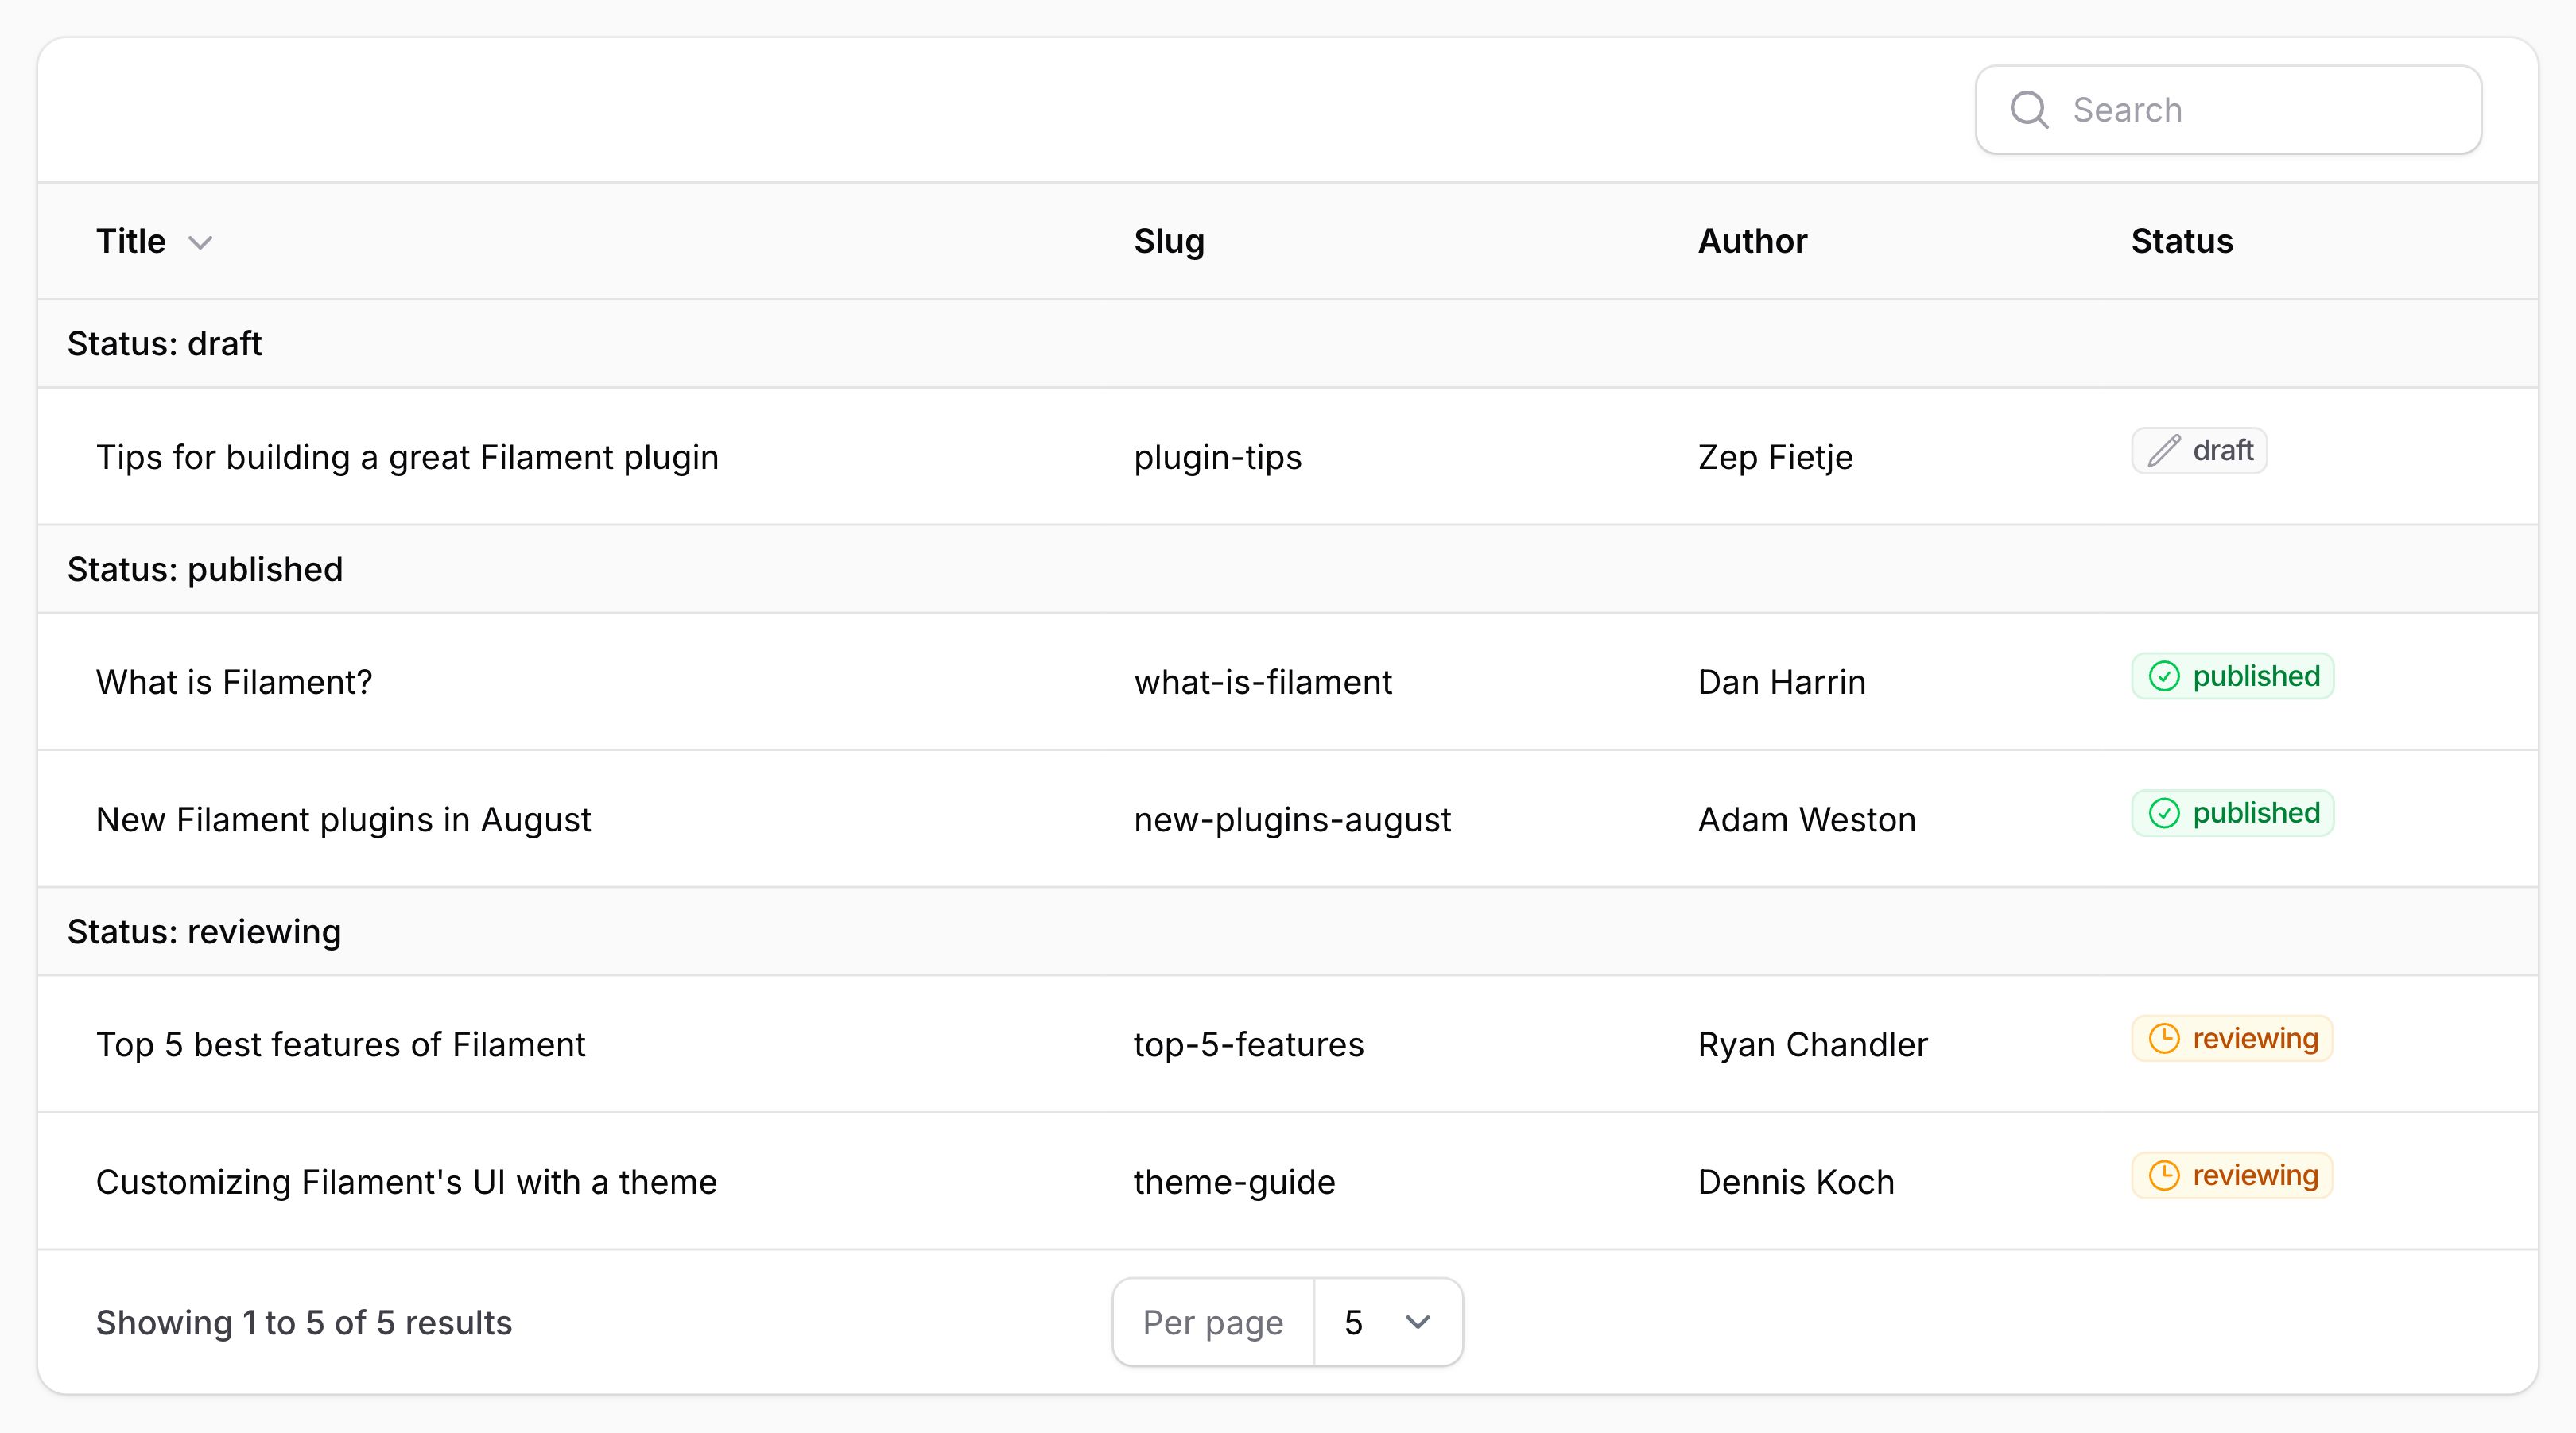Sort by the Title column header
Viewport: 2576px width, 1433px height.
click(131, 241)
